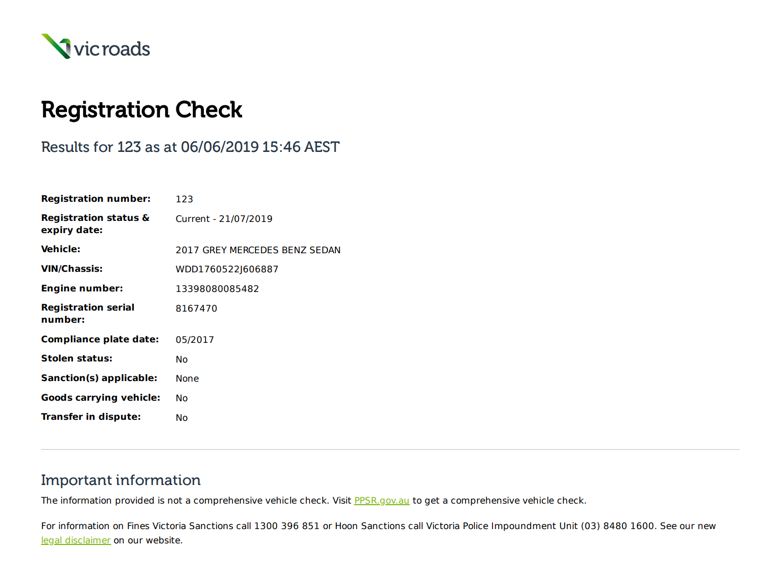The image size is (777, 585).
Task: Click the results timestamp subheading
Action: pos(190,147)
